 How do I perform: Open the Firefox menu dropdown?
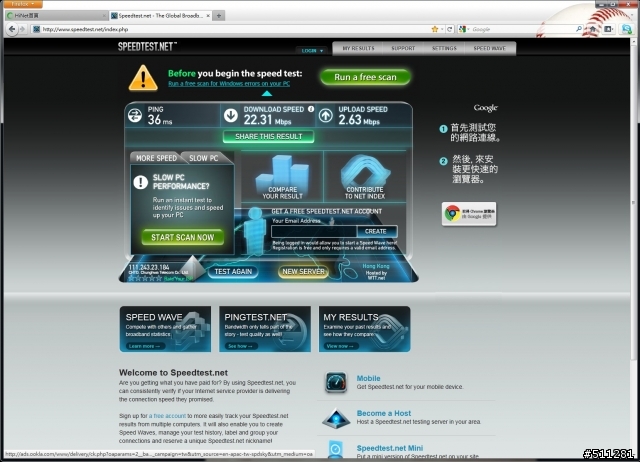(22, 4)
